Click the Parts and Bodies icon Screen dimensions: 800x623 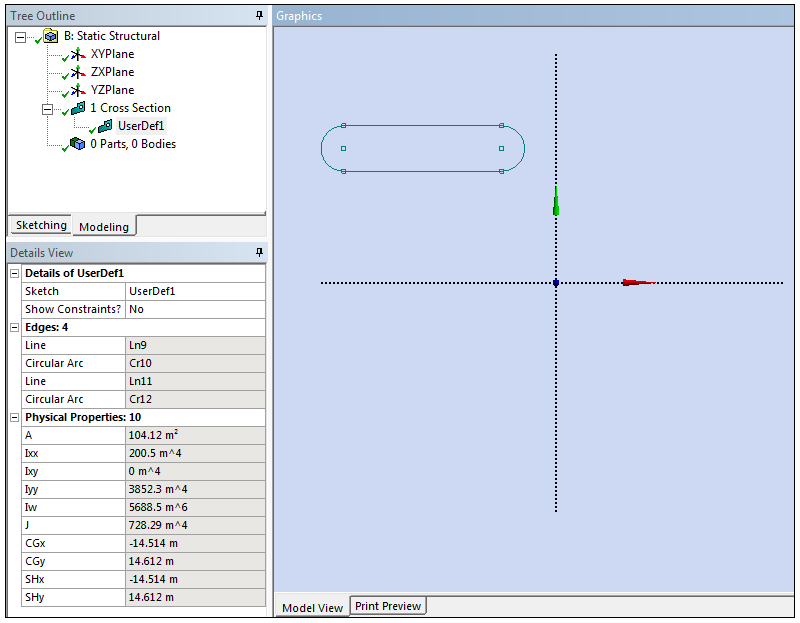tap(78, 144)
